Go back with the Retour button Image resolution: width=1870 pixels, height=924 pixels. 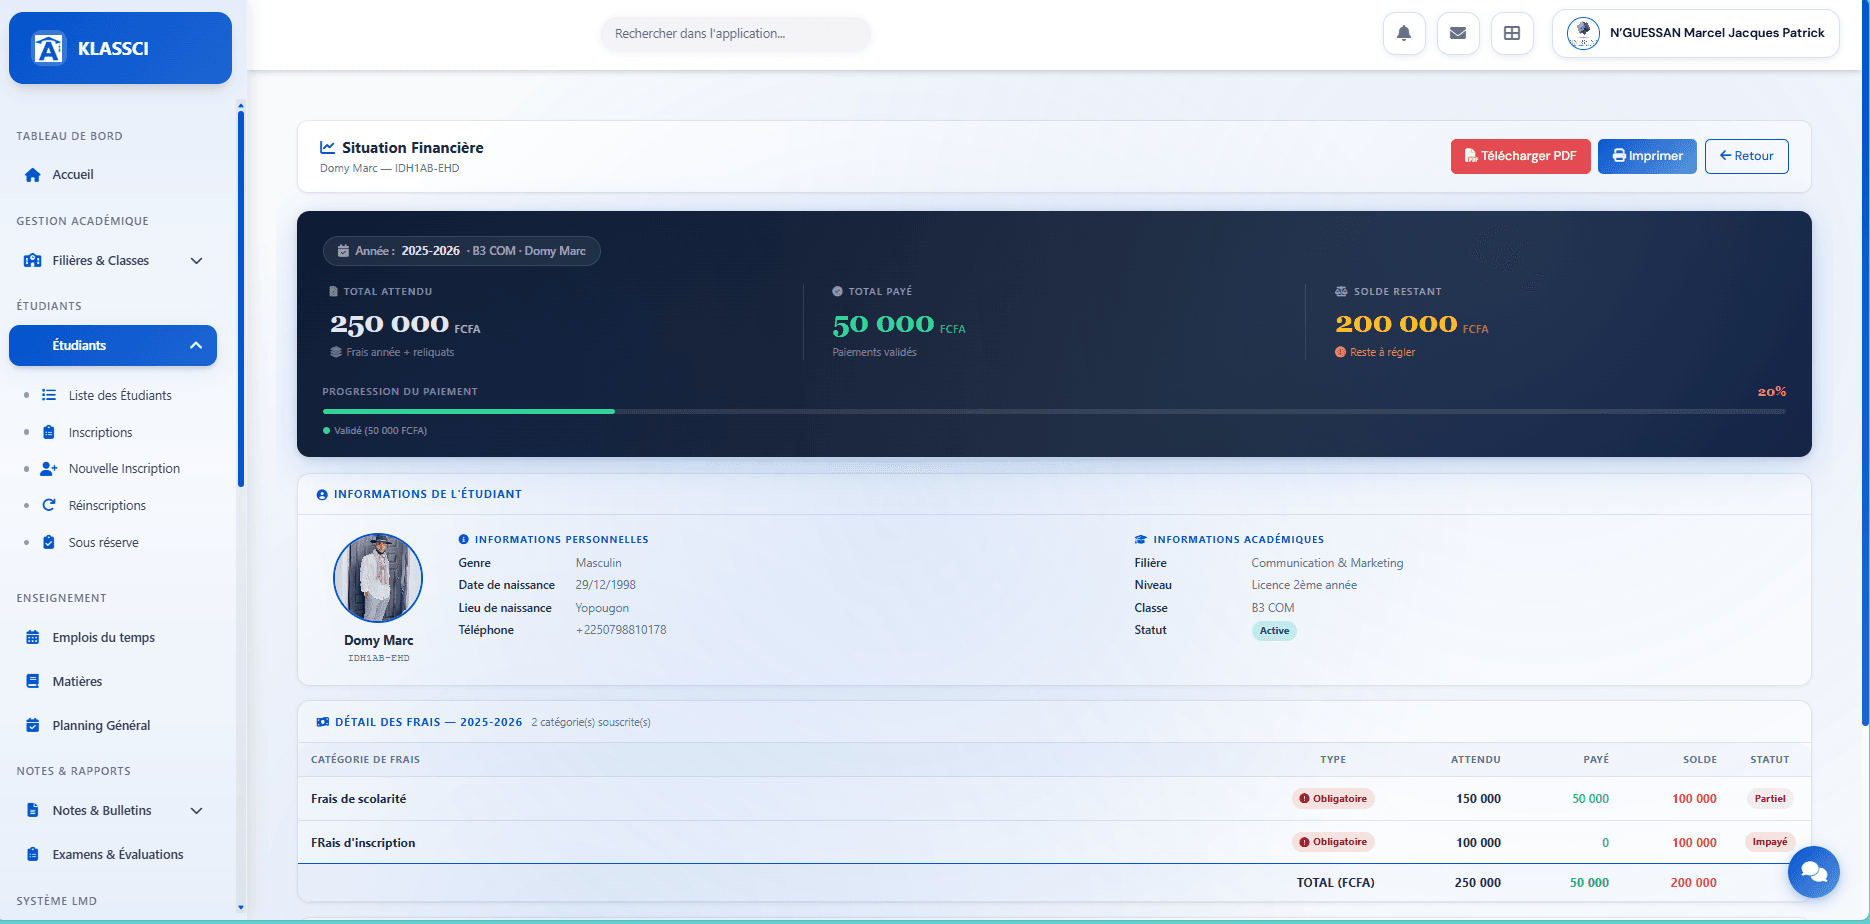(x=1747, y=156)
